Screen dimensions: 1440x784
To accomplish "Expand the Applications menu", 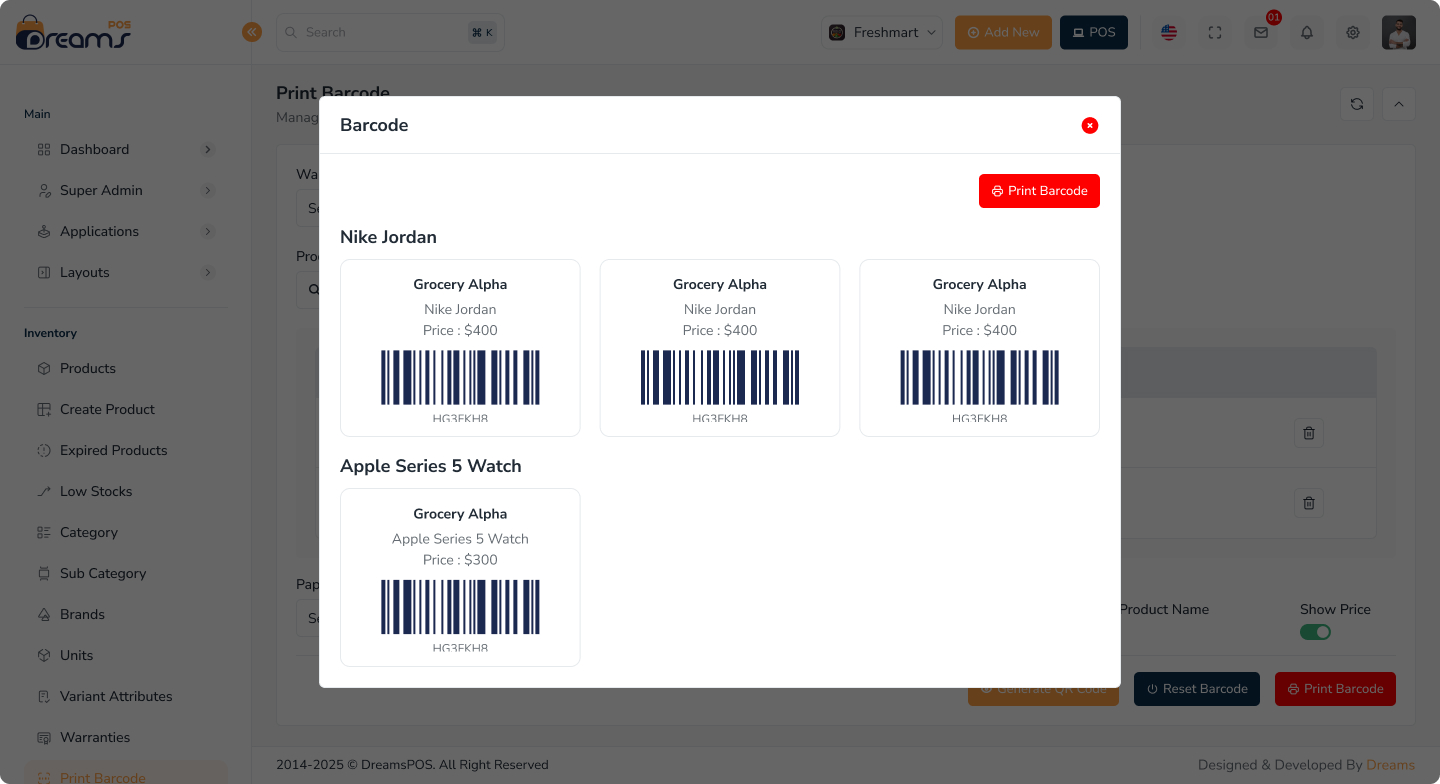I will 98,231.
